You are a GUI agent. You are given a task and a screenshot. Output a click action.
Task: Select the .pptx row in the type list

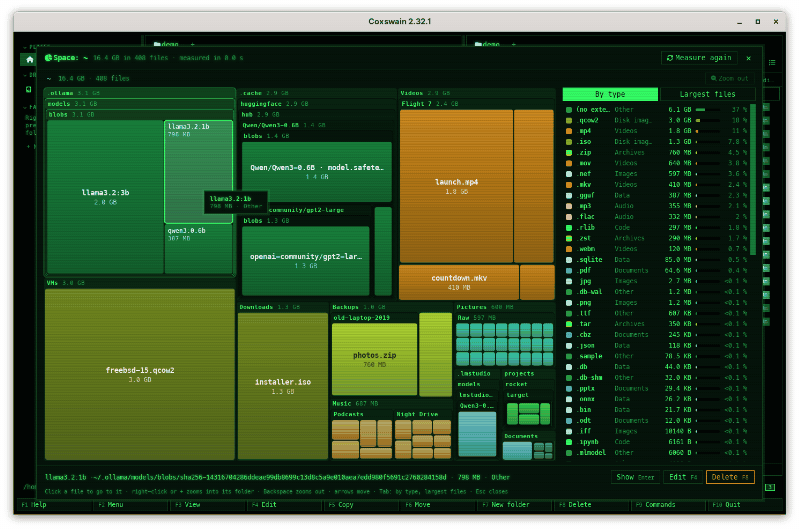click(656, 389)
